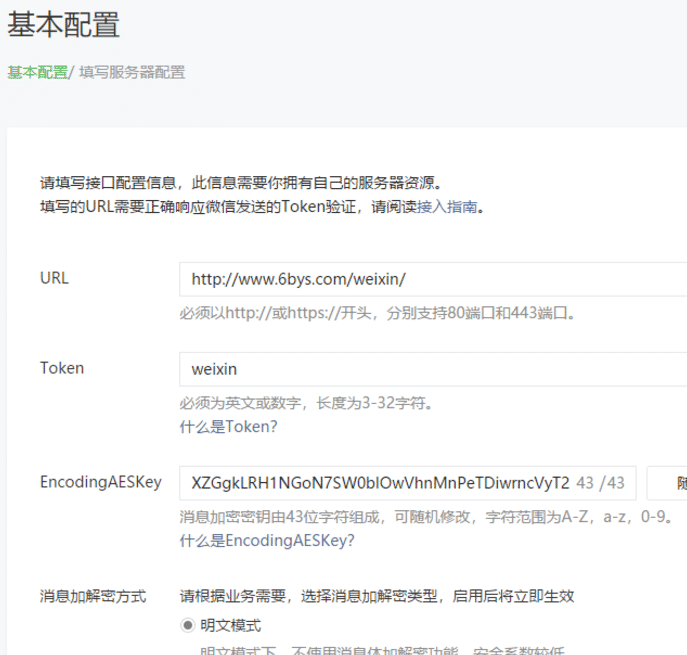Image resolution: width=687 pixels, height=655 pixels.
Task: Click the EncodingAESKey field label
Action: [x=100, y=482]
